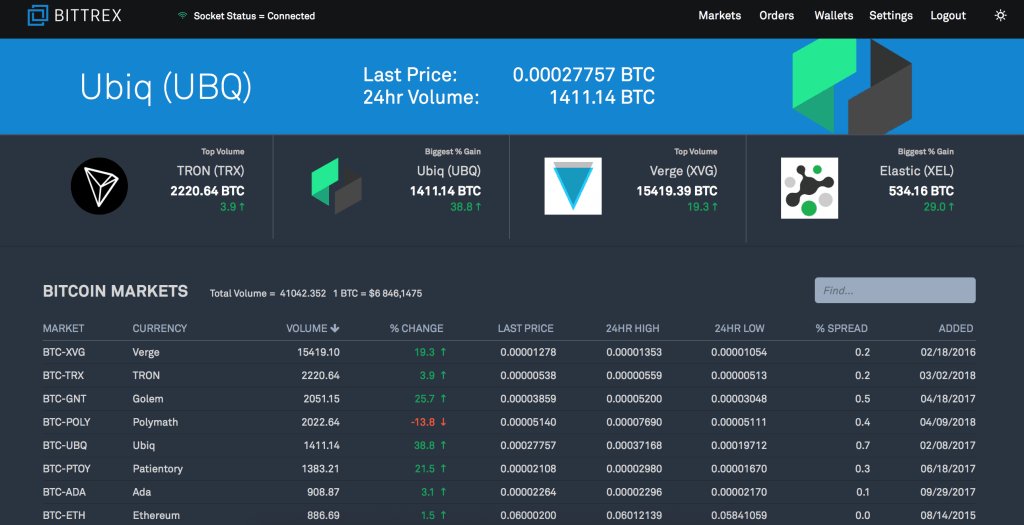Click the green up arrow in BTC-UBQ row
The width and height of the screenshot is (1024, 525).
pyautogui.click(x=443, y=445)
